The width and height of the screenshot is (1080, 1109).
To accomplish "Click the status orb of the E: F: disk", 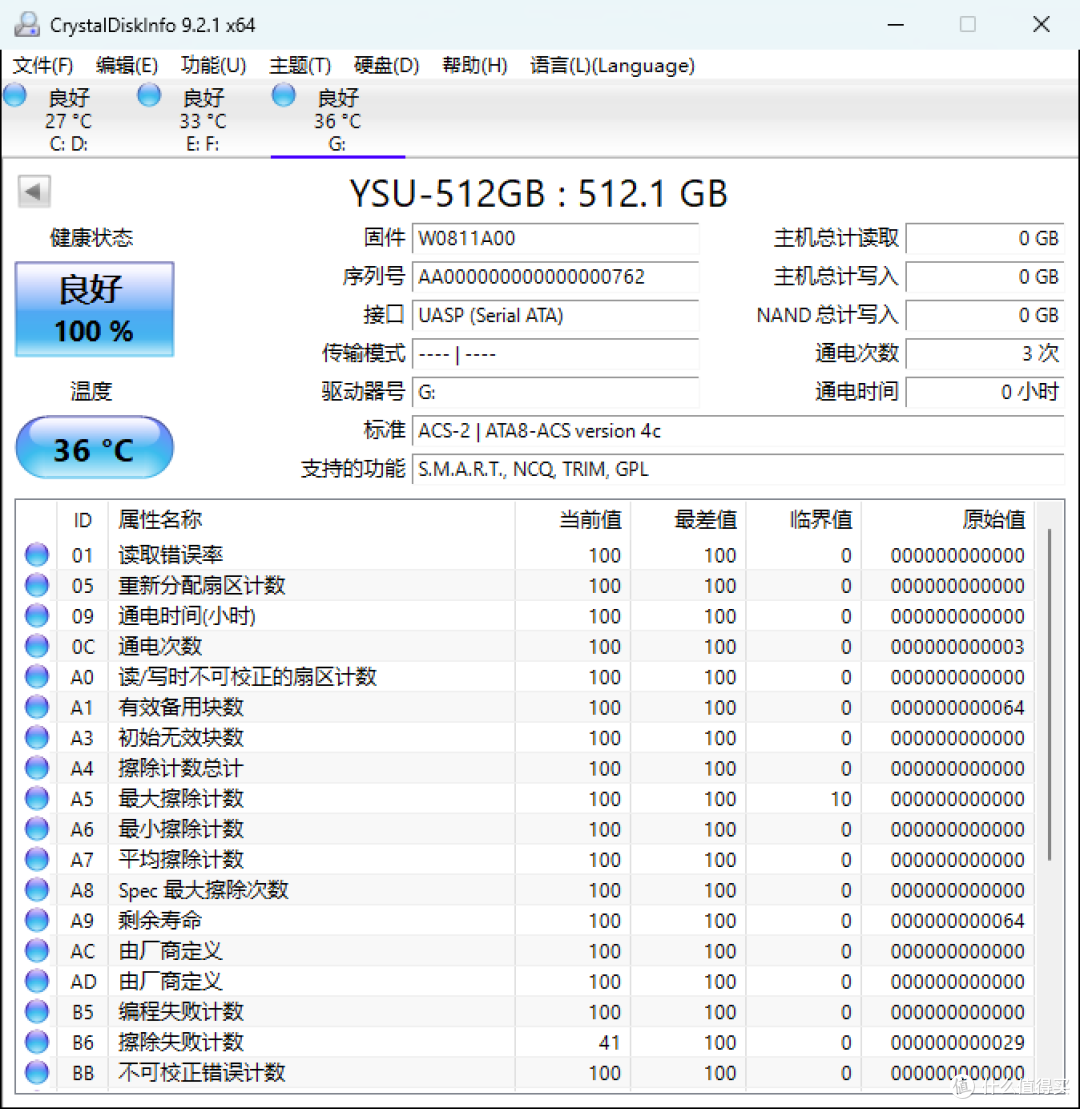I will (149, 95).
